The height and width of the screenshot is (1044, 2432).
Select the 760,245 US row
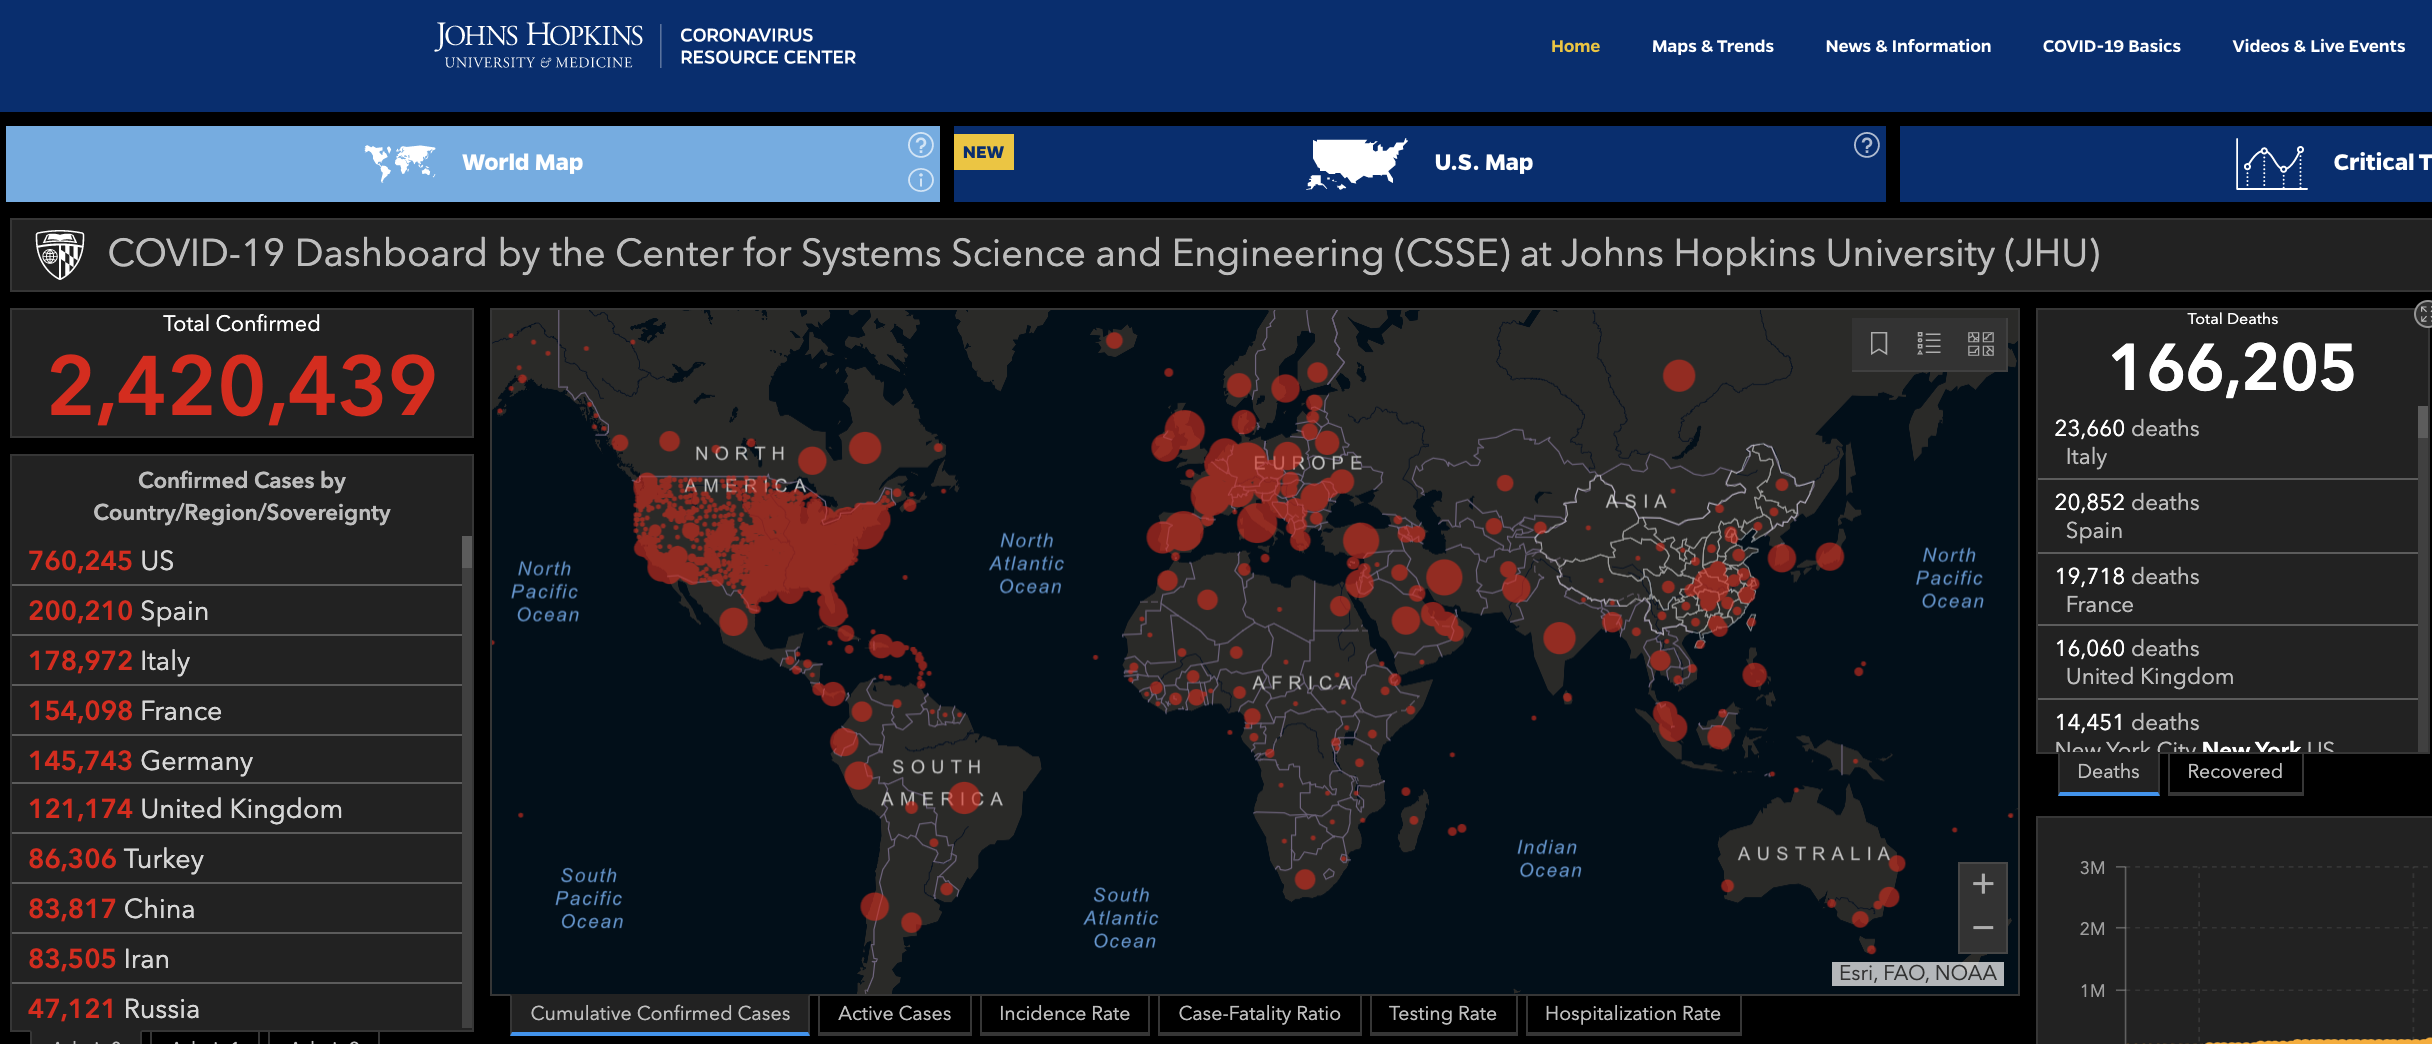(237, 561)
